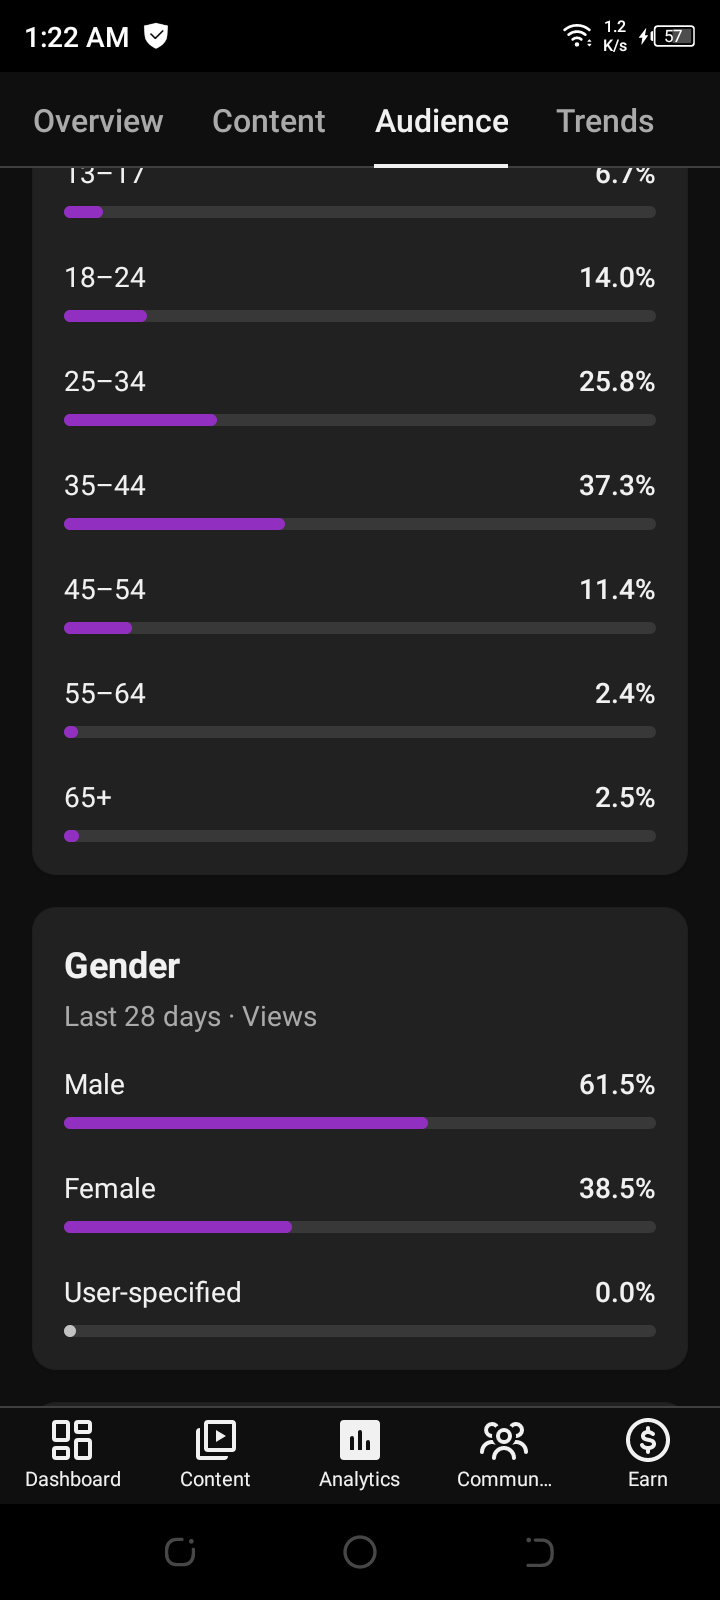Viewport: 720px width, 1600px height.
Task: Tap the Android home circle button
Action: click(360, 1552)
